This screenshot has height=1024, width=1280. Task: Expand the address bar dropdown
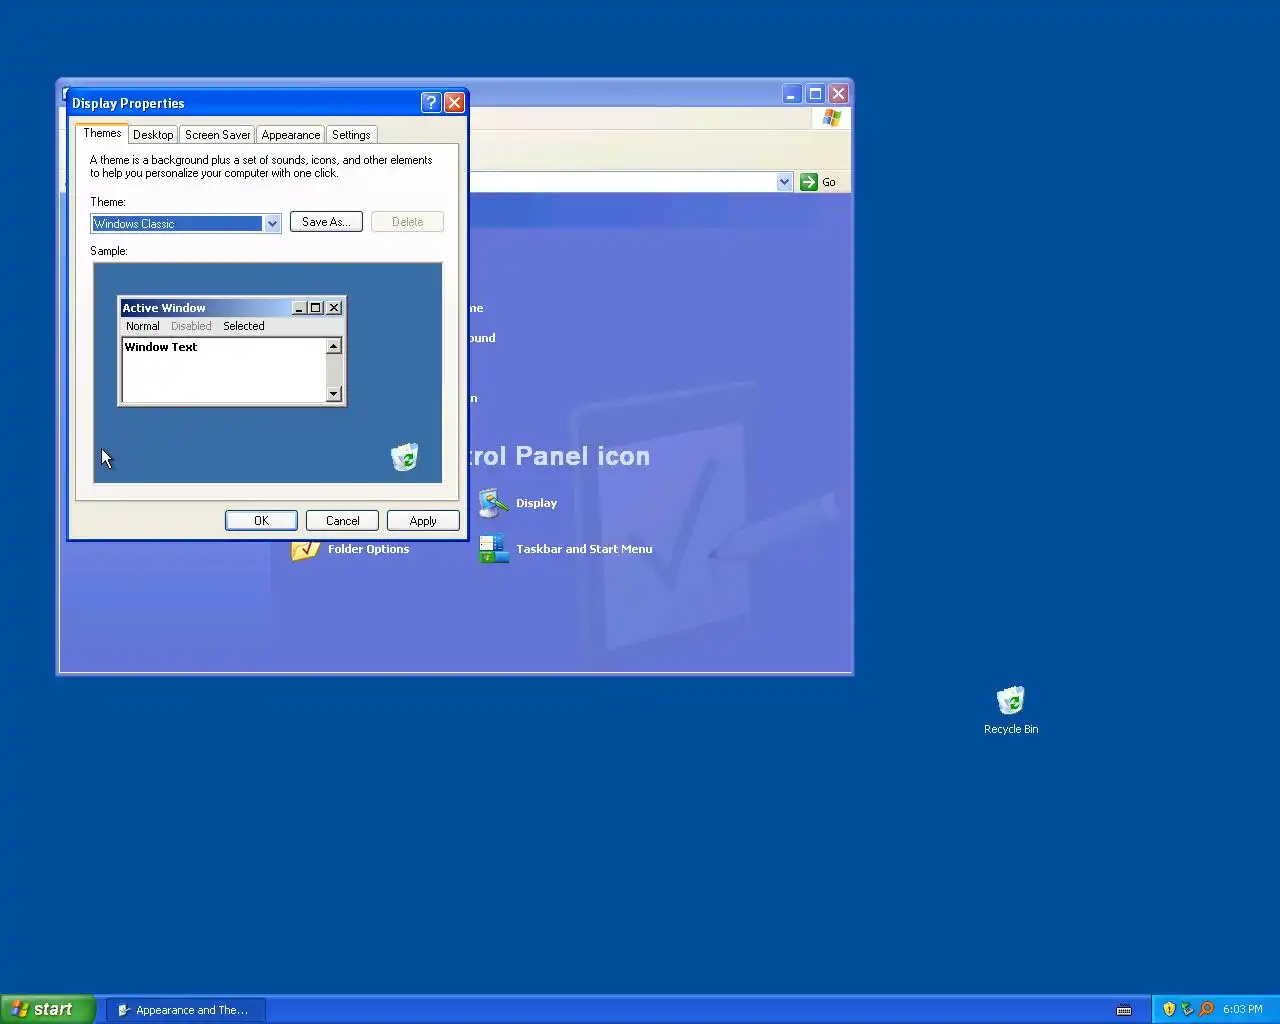coord(784,182)
